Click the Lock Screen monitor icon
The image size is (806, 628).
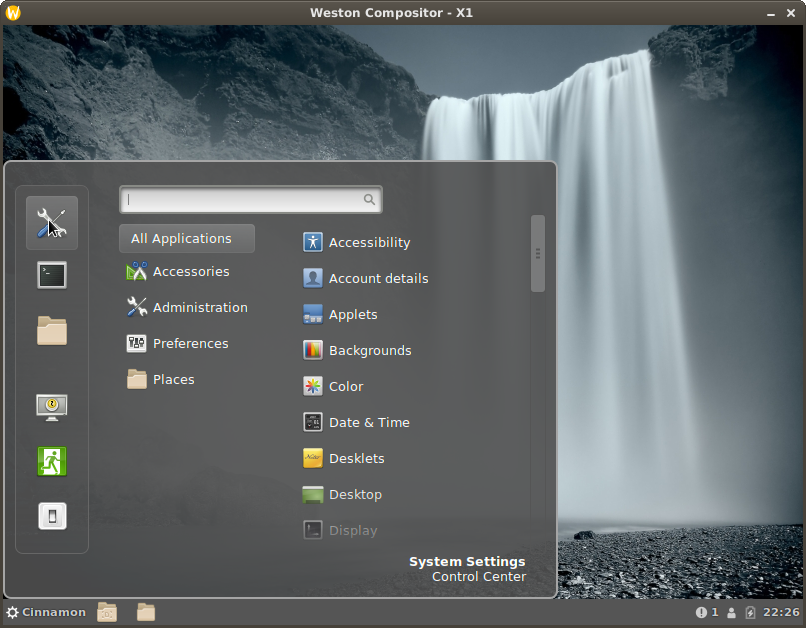point(52,408)
